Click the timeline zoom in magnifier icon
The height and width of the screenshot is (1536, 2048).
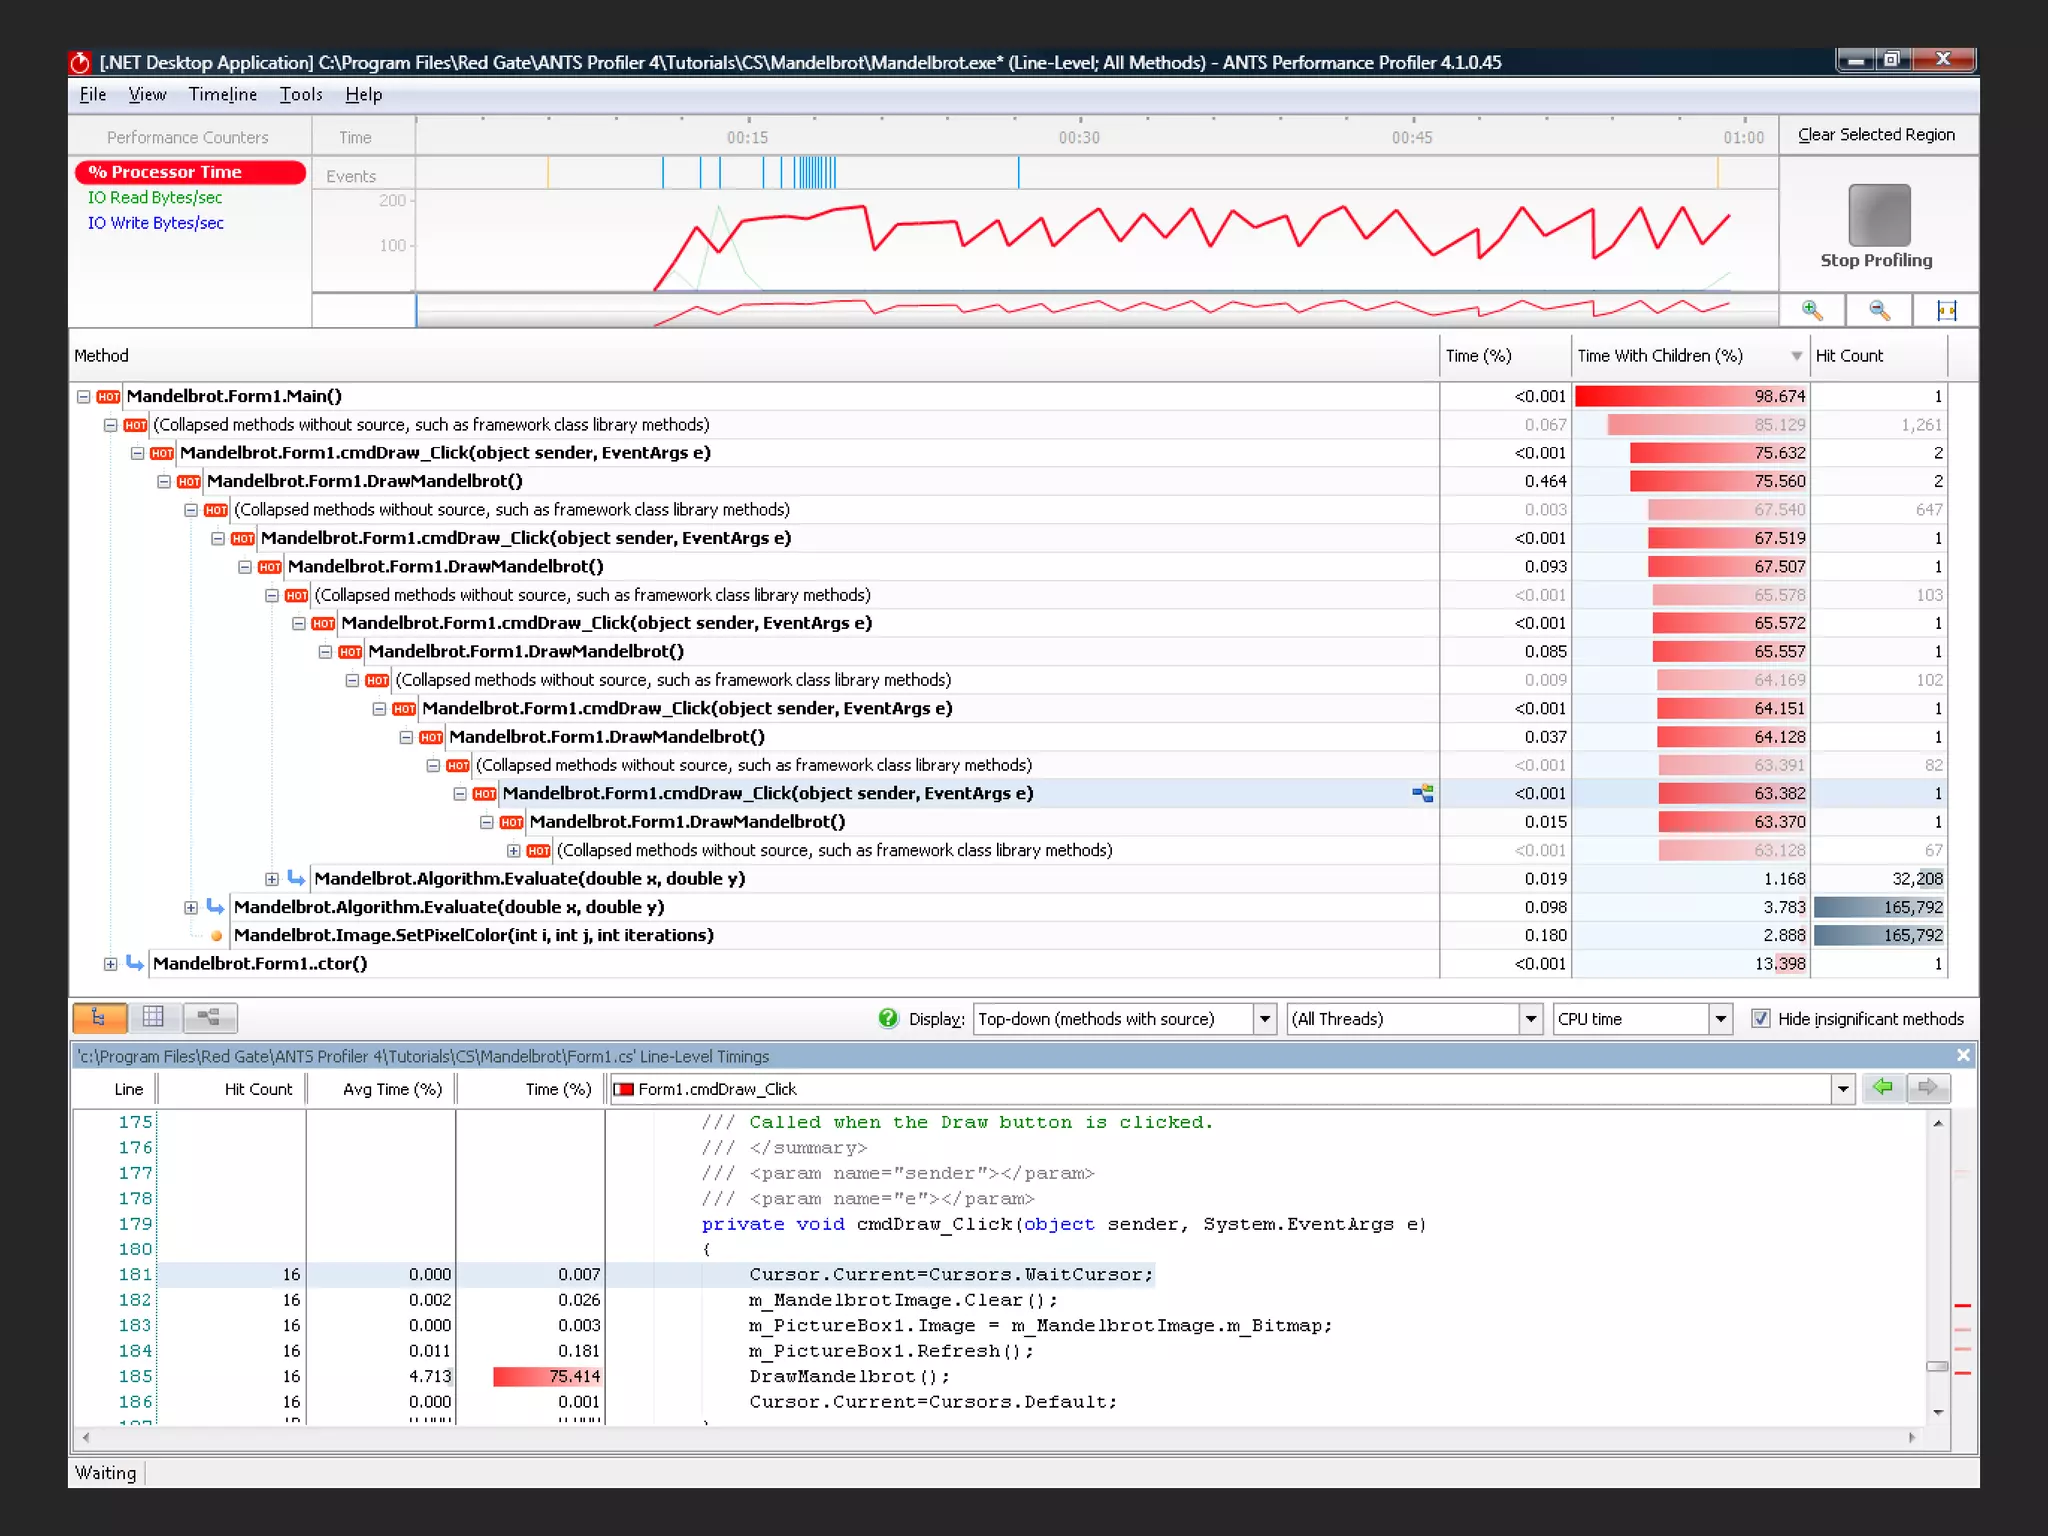[1812, 310]
